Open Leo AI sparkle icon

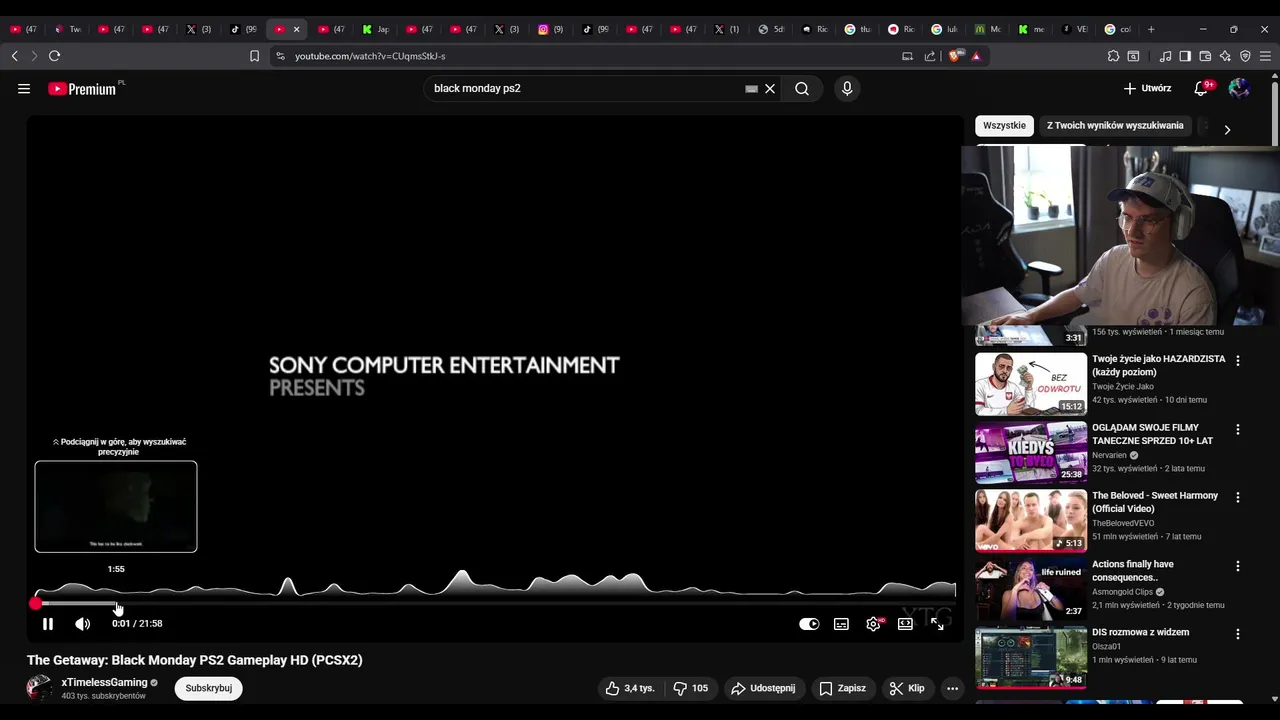(1225, 56)
